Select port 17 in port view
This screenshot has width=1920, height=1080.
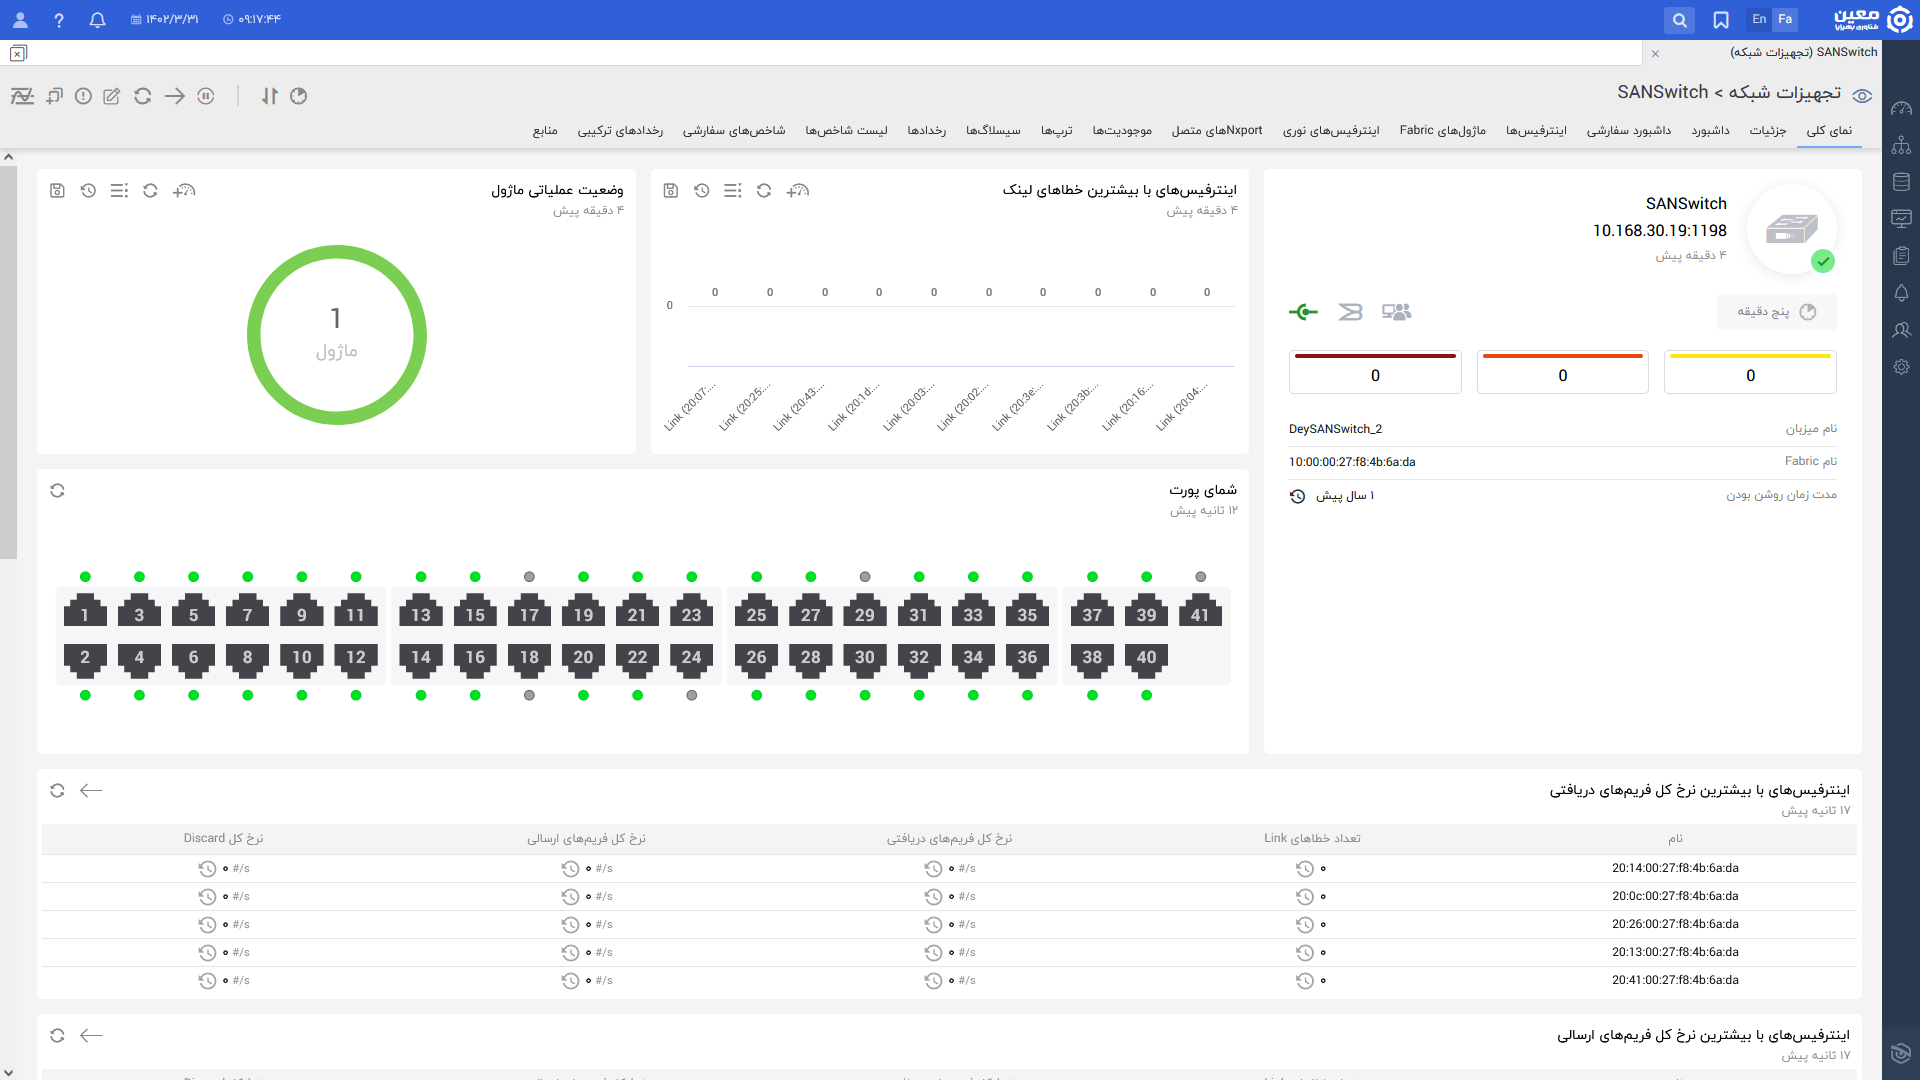coord(529,613)
